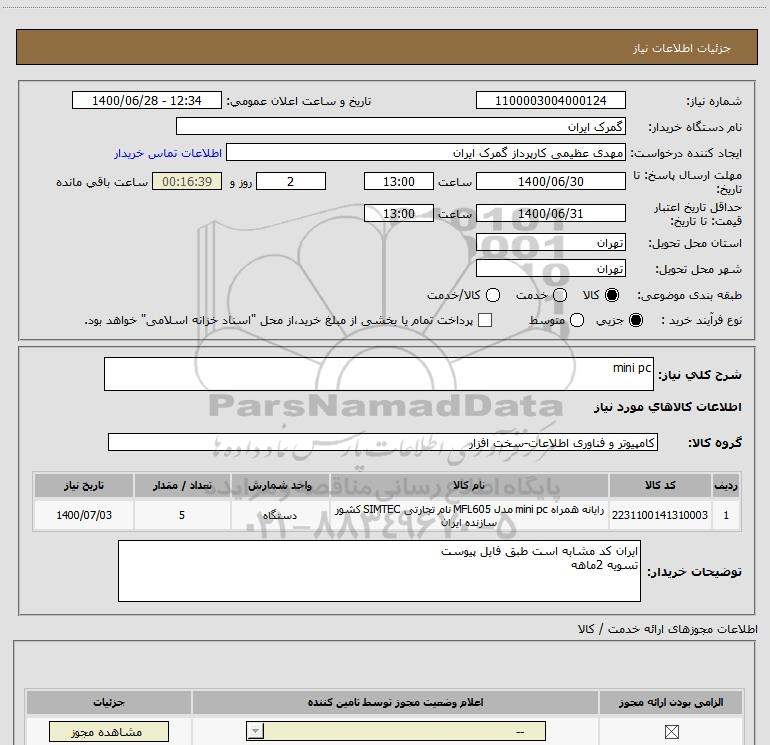770x745 pixels.
Task: Click the دستگاه unit cell
Action: [280, 515]
